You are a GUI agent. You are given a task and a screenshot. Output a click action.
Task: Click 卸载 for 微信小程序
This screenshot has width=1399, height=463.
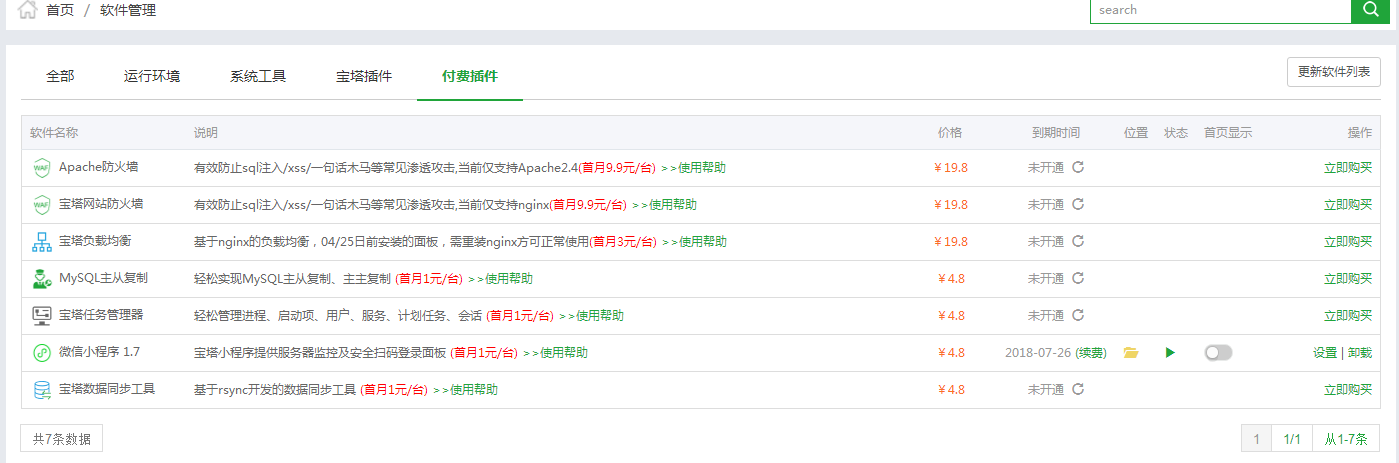coord(1360,352)
